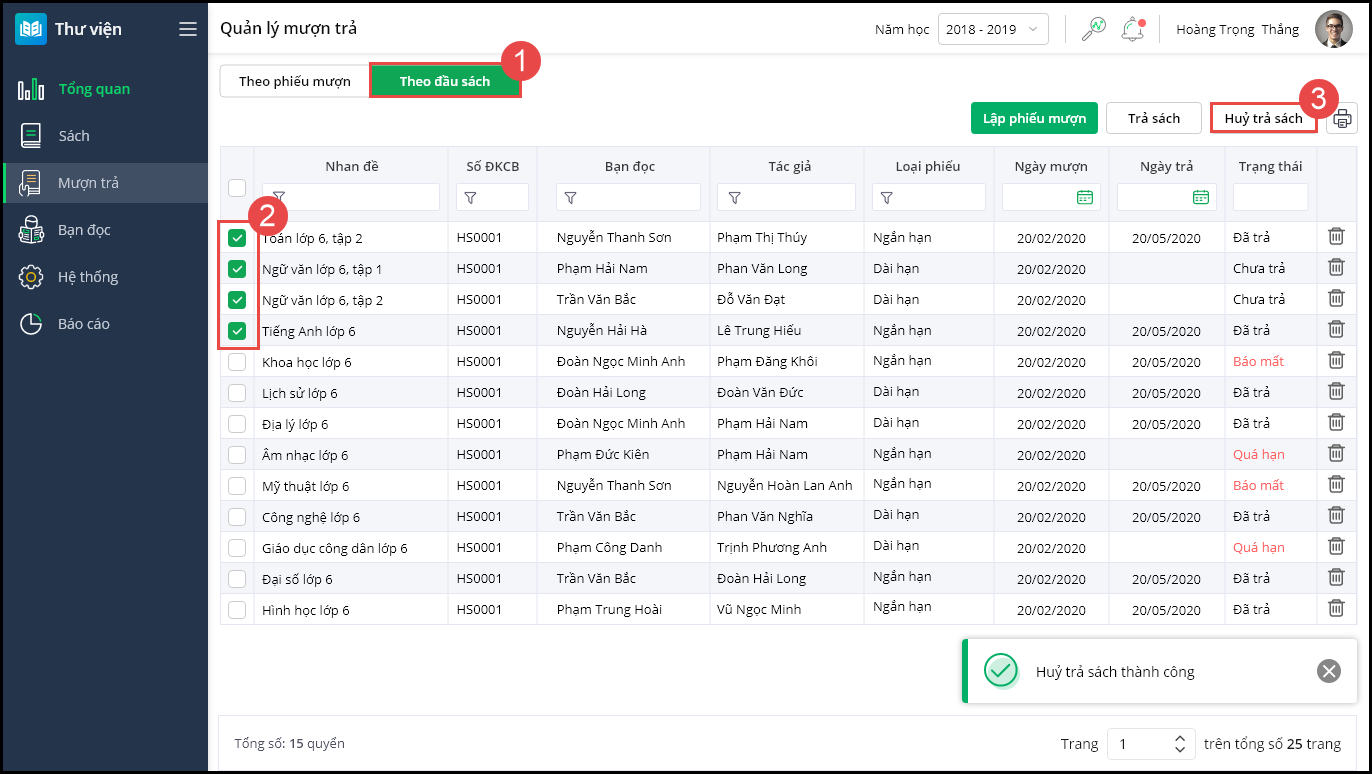Click the page number stepper arrows
The width and height of the screenshot is (1372, 774).
(1179, 744)
